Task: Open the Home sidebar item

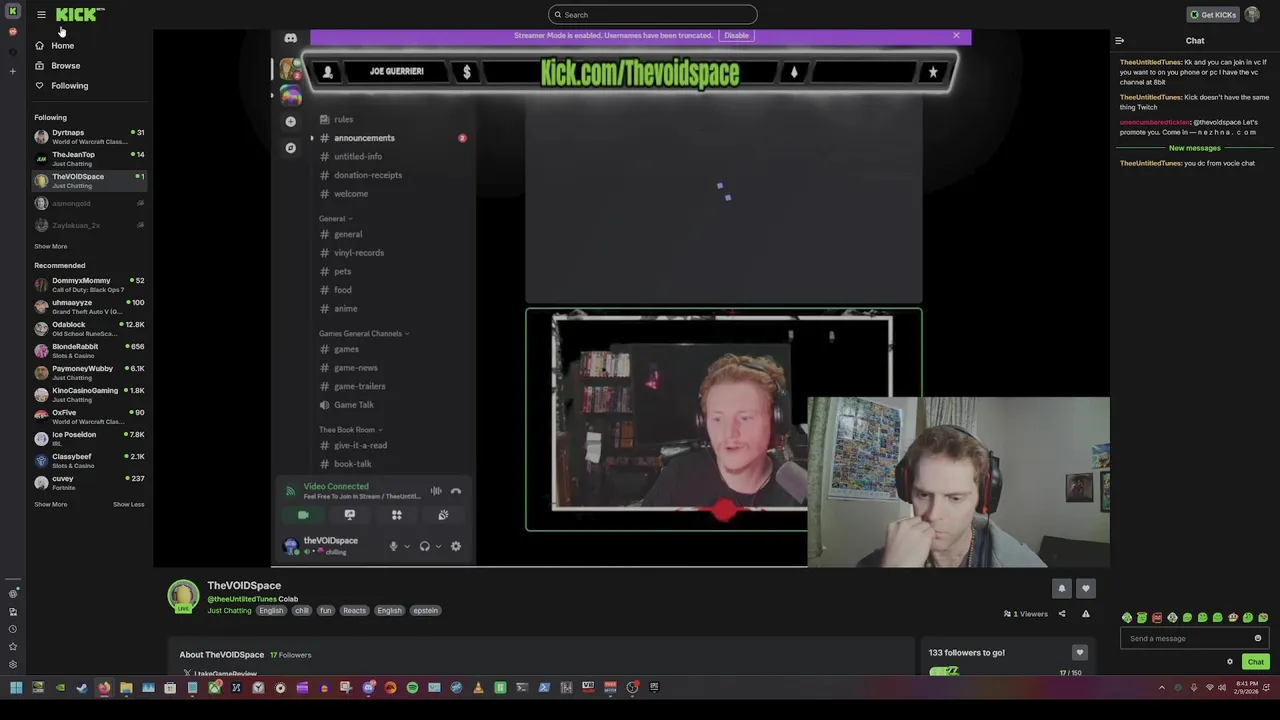Action: pyautogui.click(x=62, y=45)
